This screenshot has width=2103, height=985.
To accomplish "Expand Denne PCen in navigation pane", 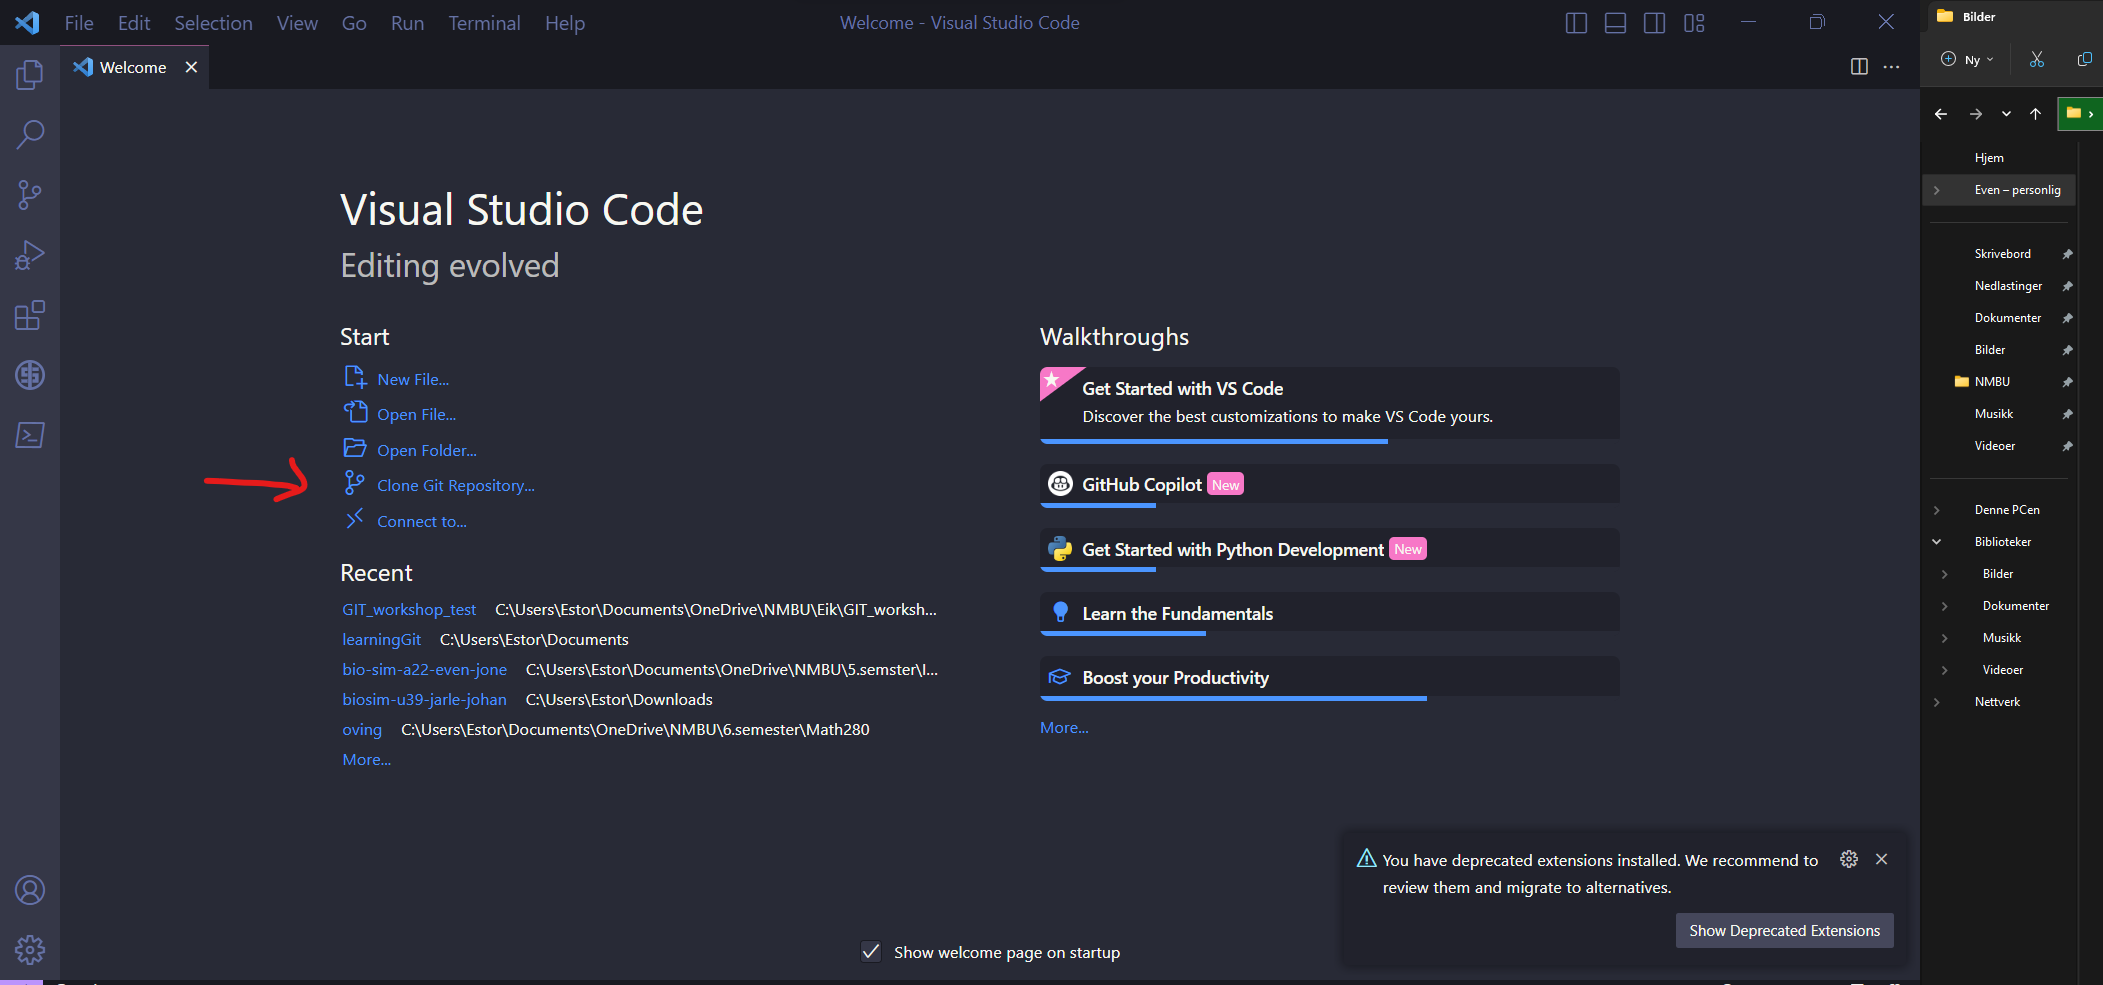I will [x=1937, y=510].
